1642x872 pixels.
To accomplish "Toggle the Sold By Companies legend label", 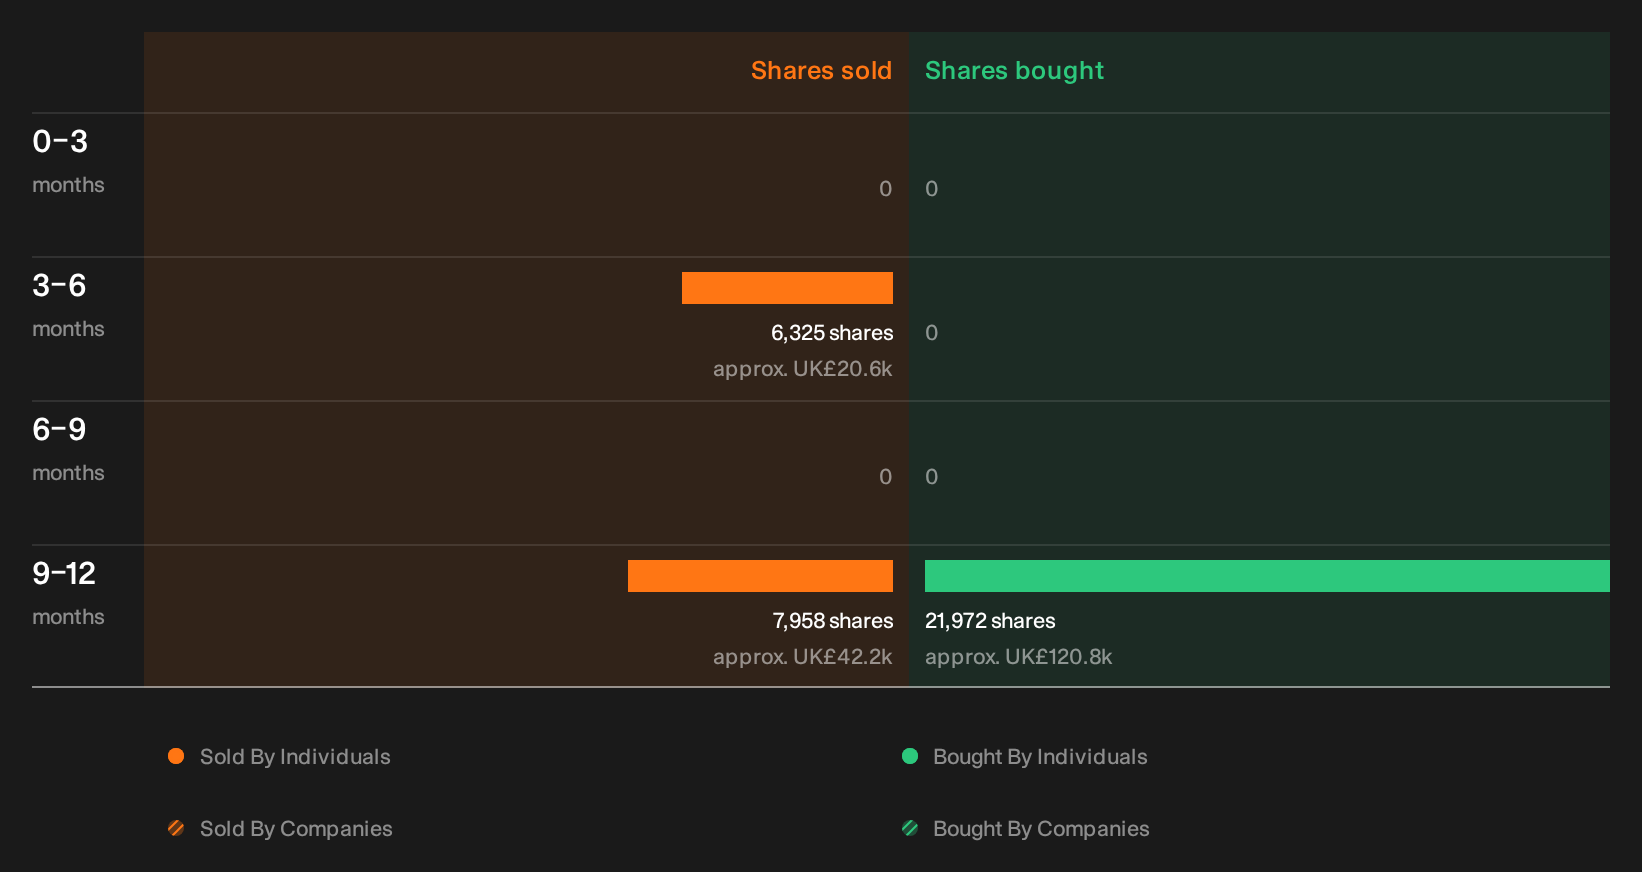I will coord(296,829).
